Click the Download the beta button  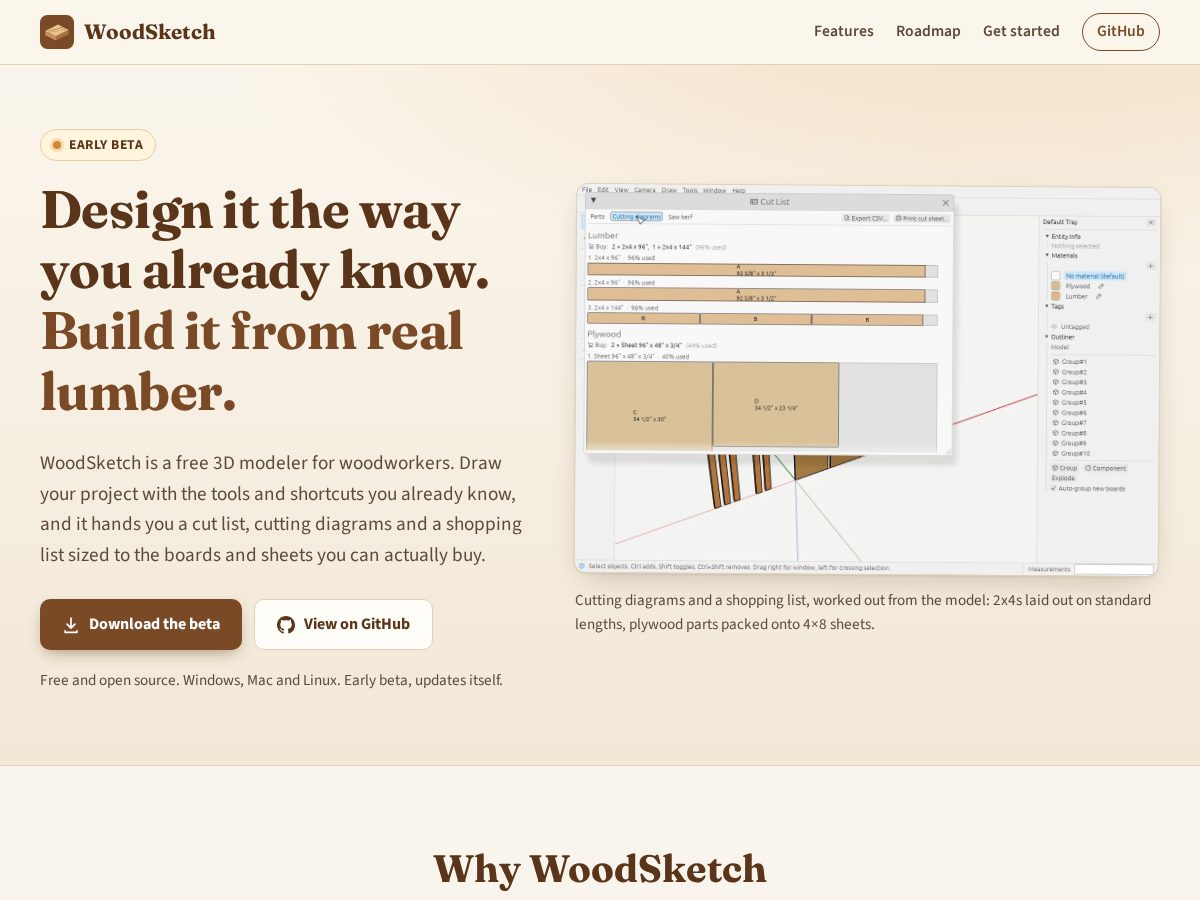pos(141,624)
